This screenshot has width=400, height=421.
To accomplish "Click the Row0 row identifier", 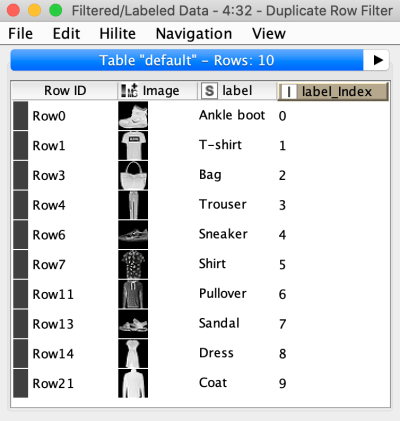I will click(x=49, y=116).
